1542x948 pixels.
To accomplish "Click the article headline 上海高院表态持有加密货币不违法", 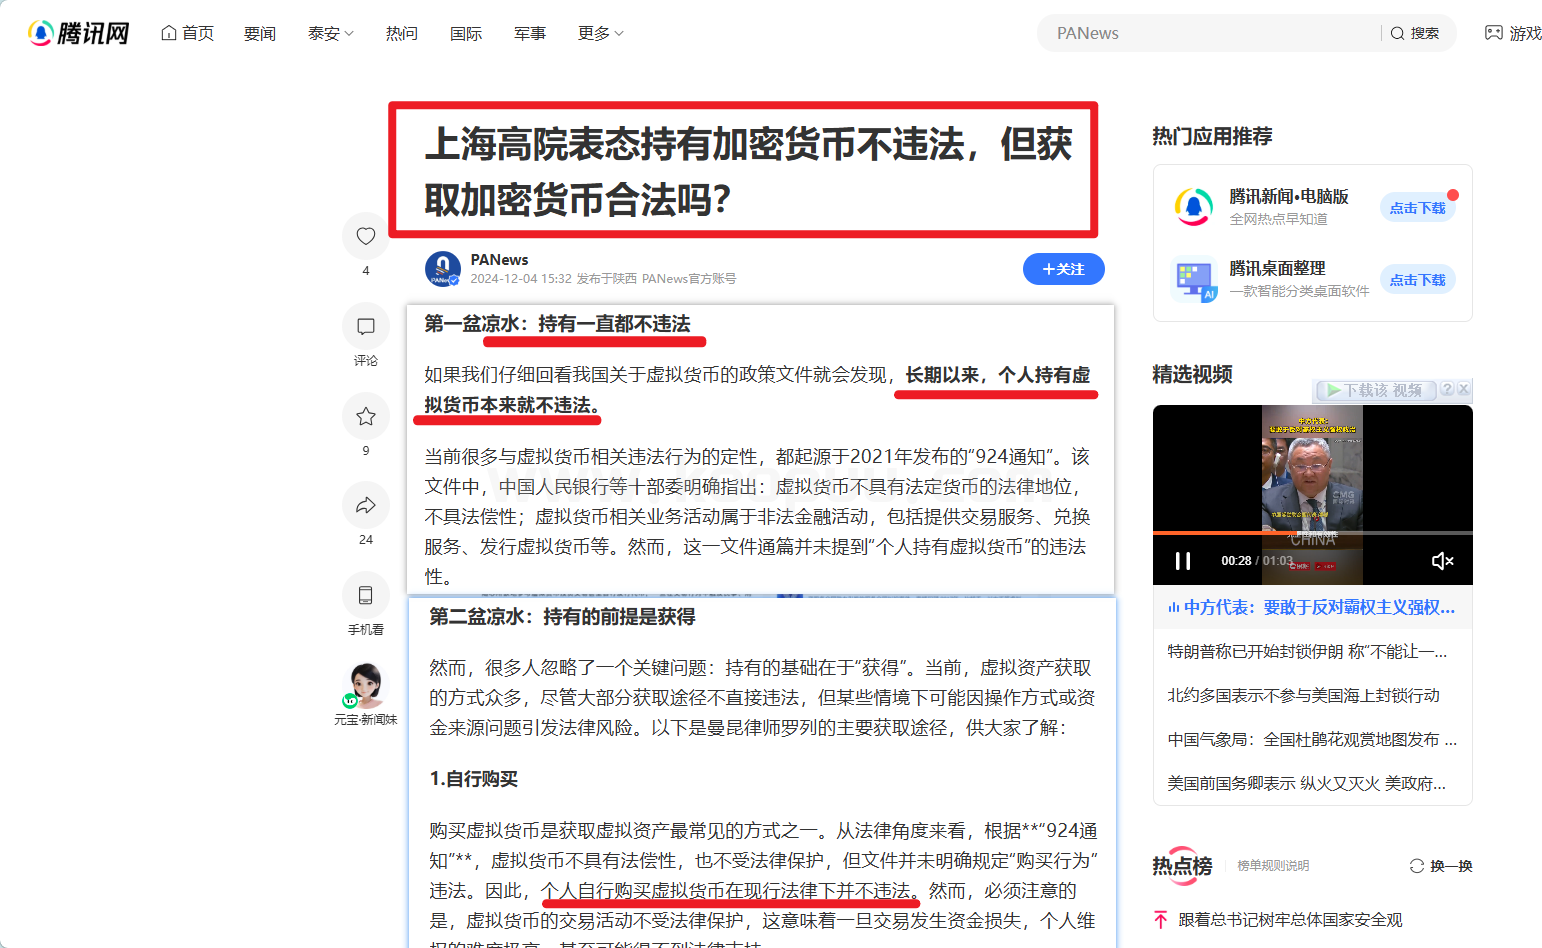I will point(748,171).
